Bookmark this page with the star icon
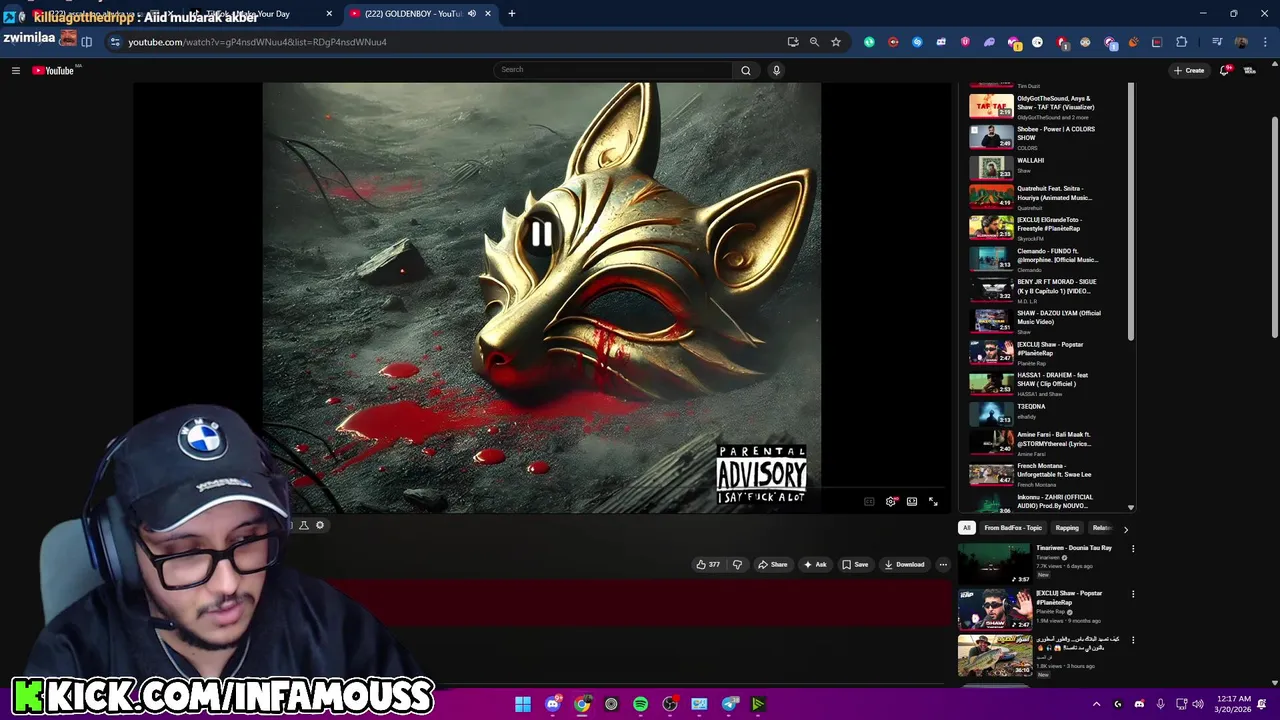 [836, 42]
